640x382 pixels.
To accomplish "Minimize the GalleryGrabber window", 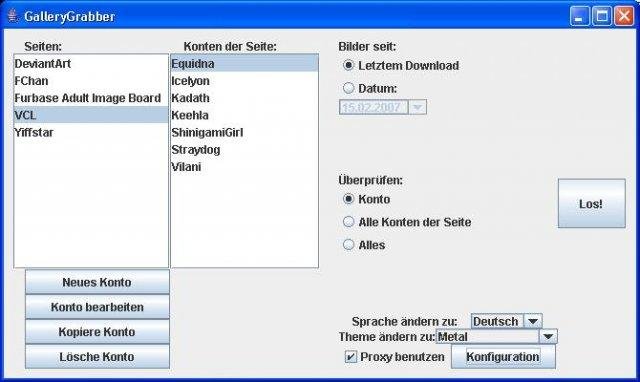I will point(579,17).
